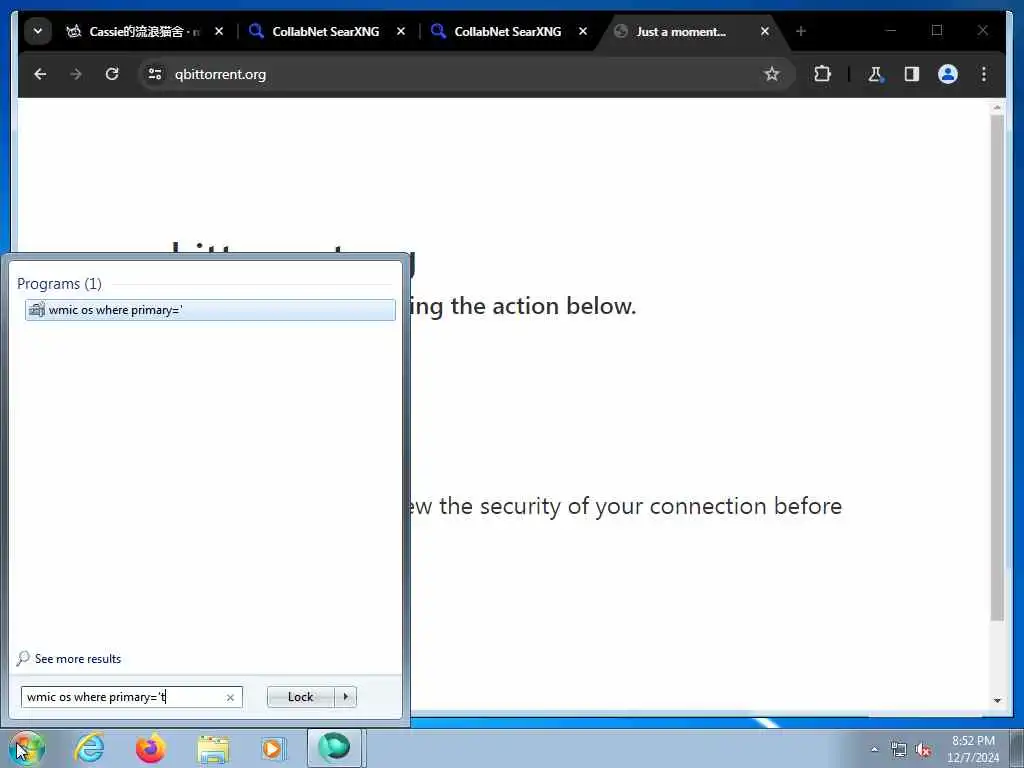Toggle the browser side panel
The width and height of the screenshot is (1024, 768).
(912, 74)
